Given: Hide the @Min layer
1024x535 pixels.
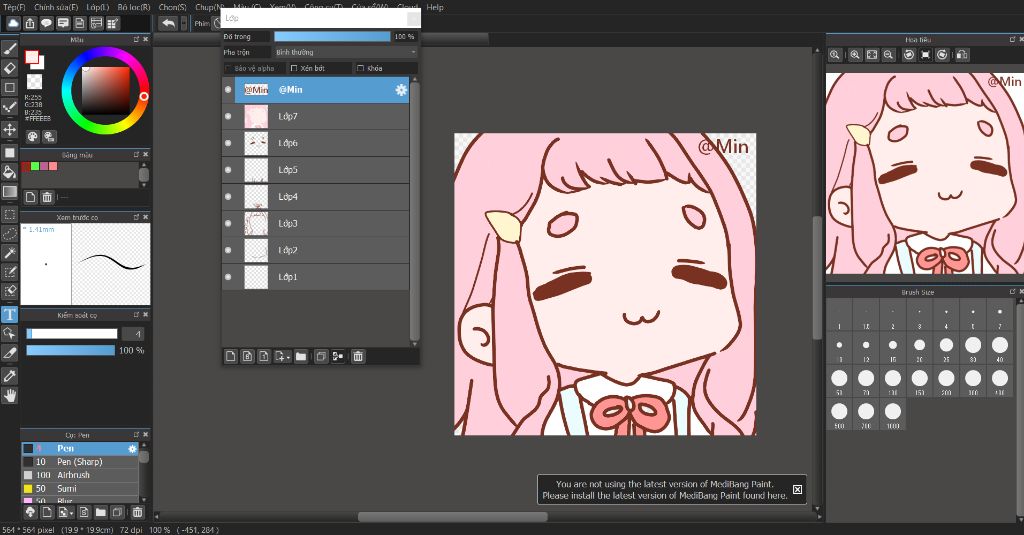Looking at the screenshot, I should pyautogui.click(x=228, y=89).
